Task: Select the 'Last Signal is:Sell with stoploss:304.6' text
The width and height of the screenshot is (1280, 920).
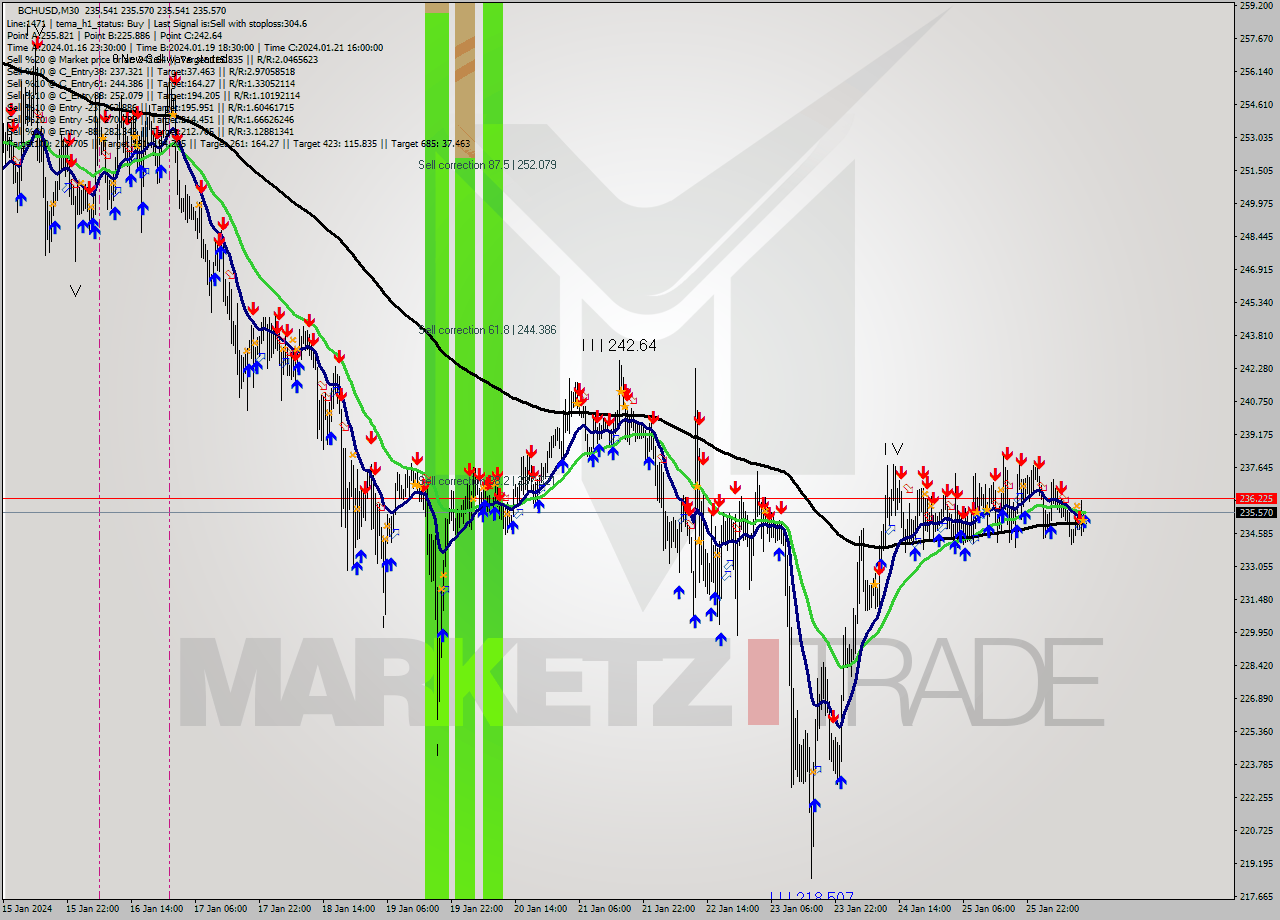Action: [x=229, y=23]
